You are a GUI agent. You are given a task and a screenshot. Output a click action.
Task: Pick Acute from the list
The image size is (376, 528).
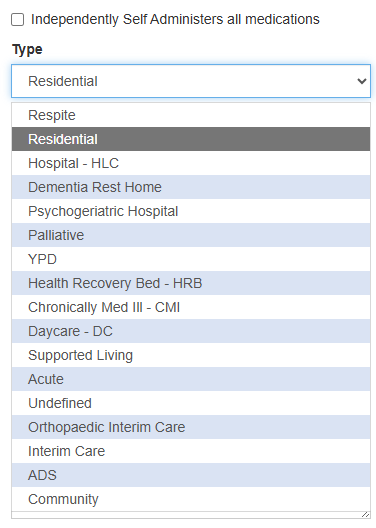pyautogui.click(x=191, y=379)
